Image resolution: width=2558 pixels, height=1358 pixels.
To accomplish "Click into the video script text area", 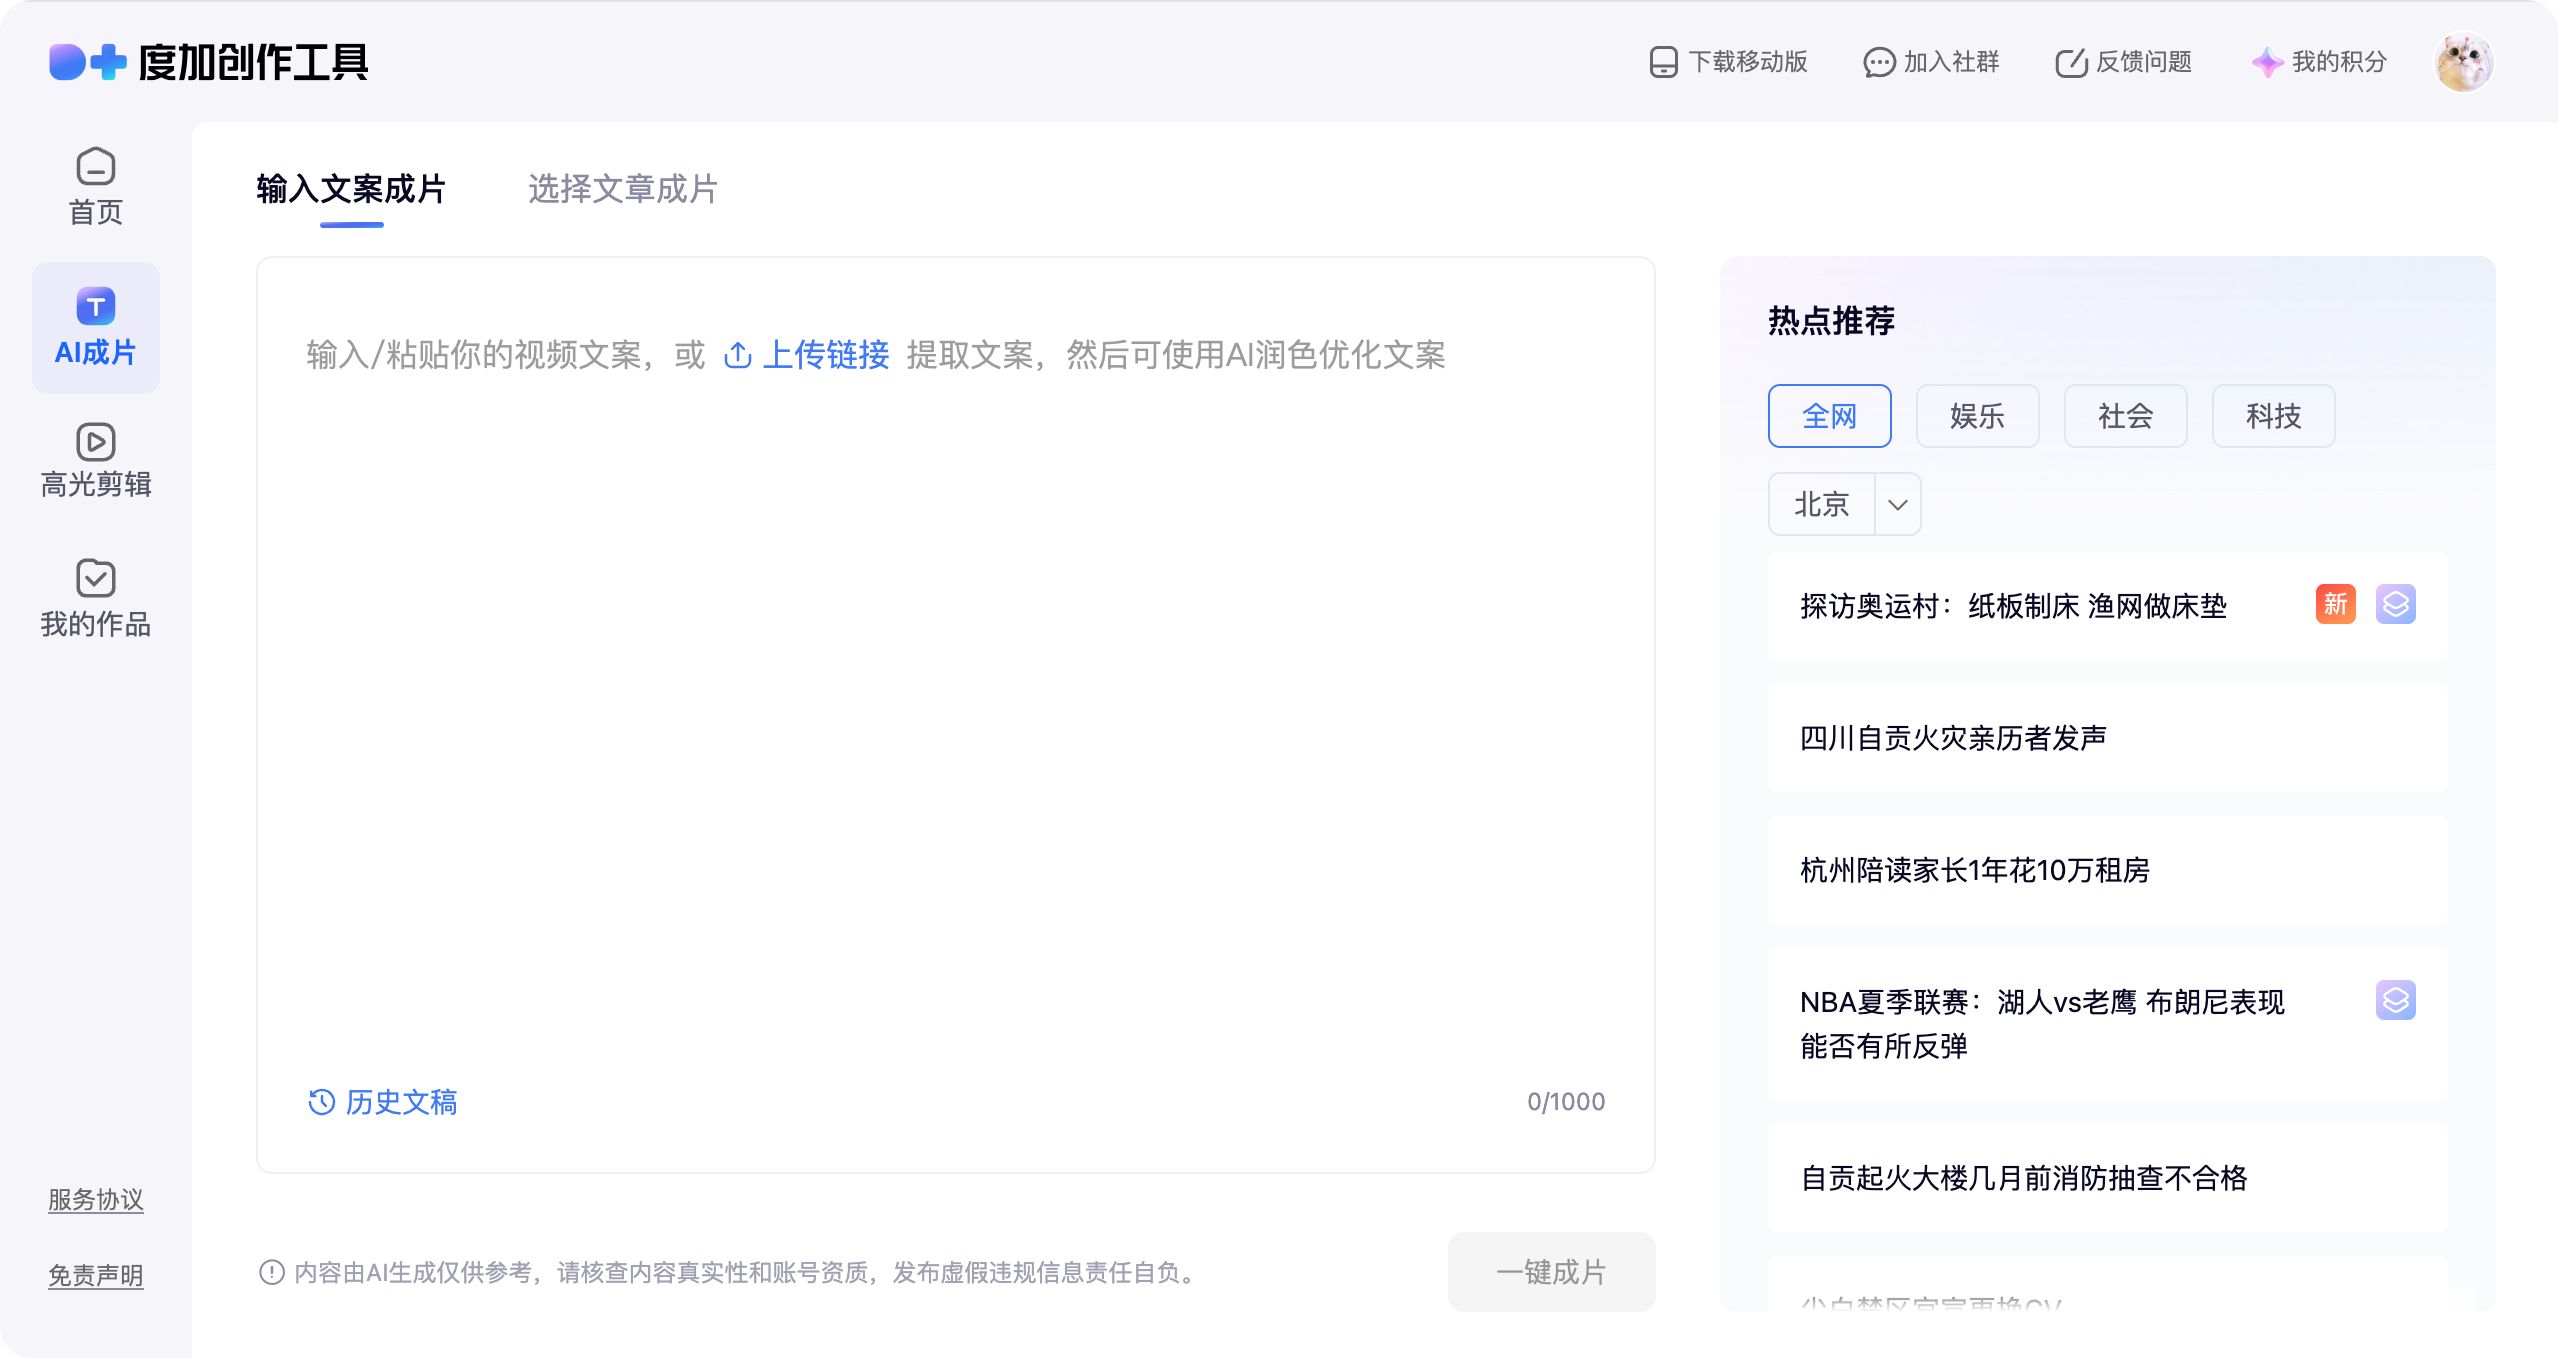I will (955, 700).
